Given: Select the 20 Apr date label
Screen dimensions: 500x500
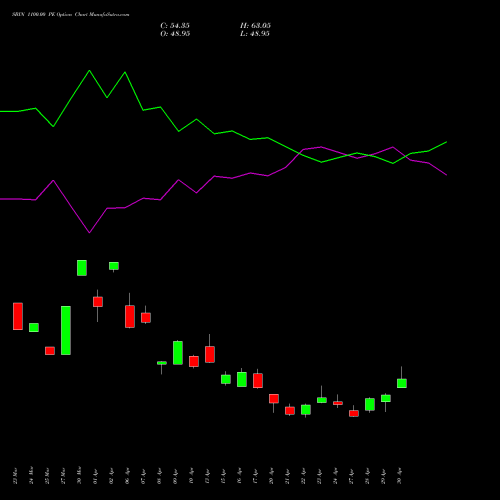Looking at the screenshot, I should click(x=271, y=476).
